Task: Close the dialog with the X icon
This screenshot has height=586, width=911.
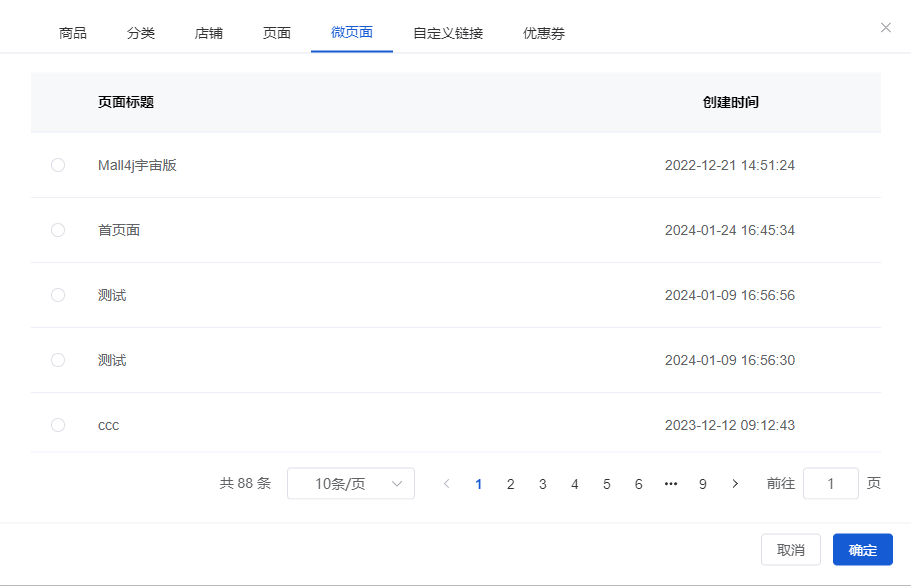Action: (x=885, y=27)
